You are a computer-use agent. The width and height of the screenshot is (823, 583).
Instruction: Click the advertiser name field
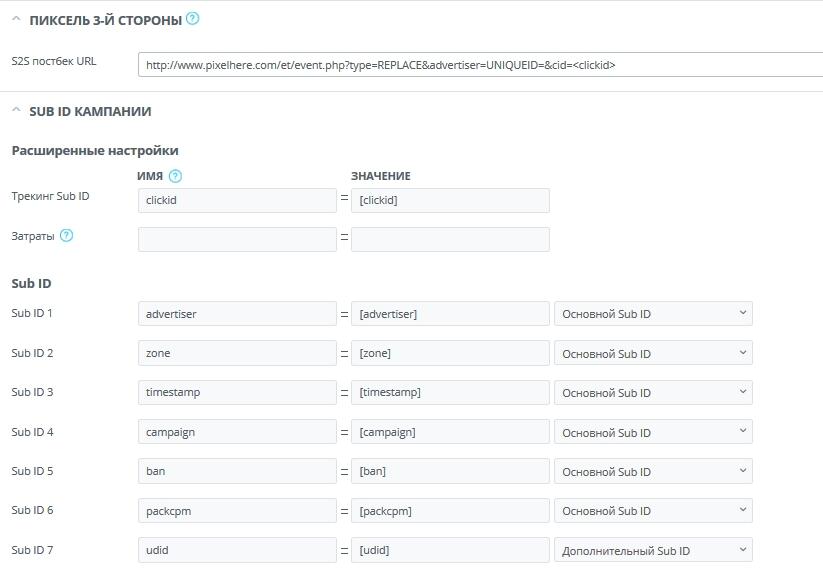[x=237, y=314]
